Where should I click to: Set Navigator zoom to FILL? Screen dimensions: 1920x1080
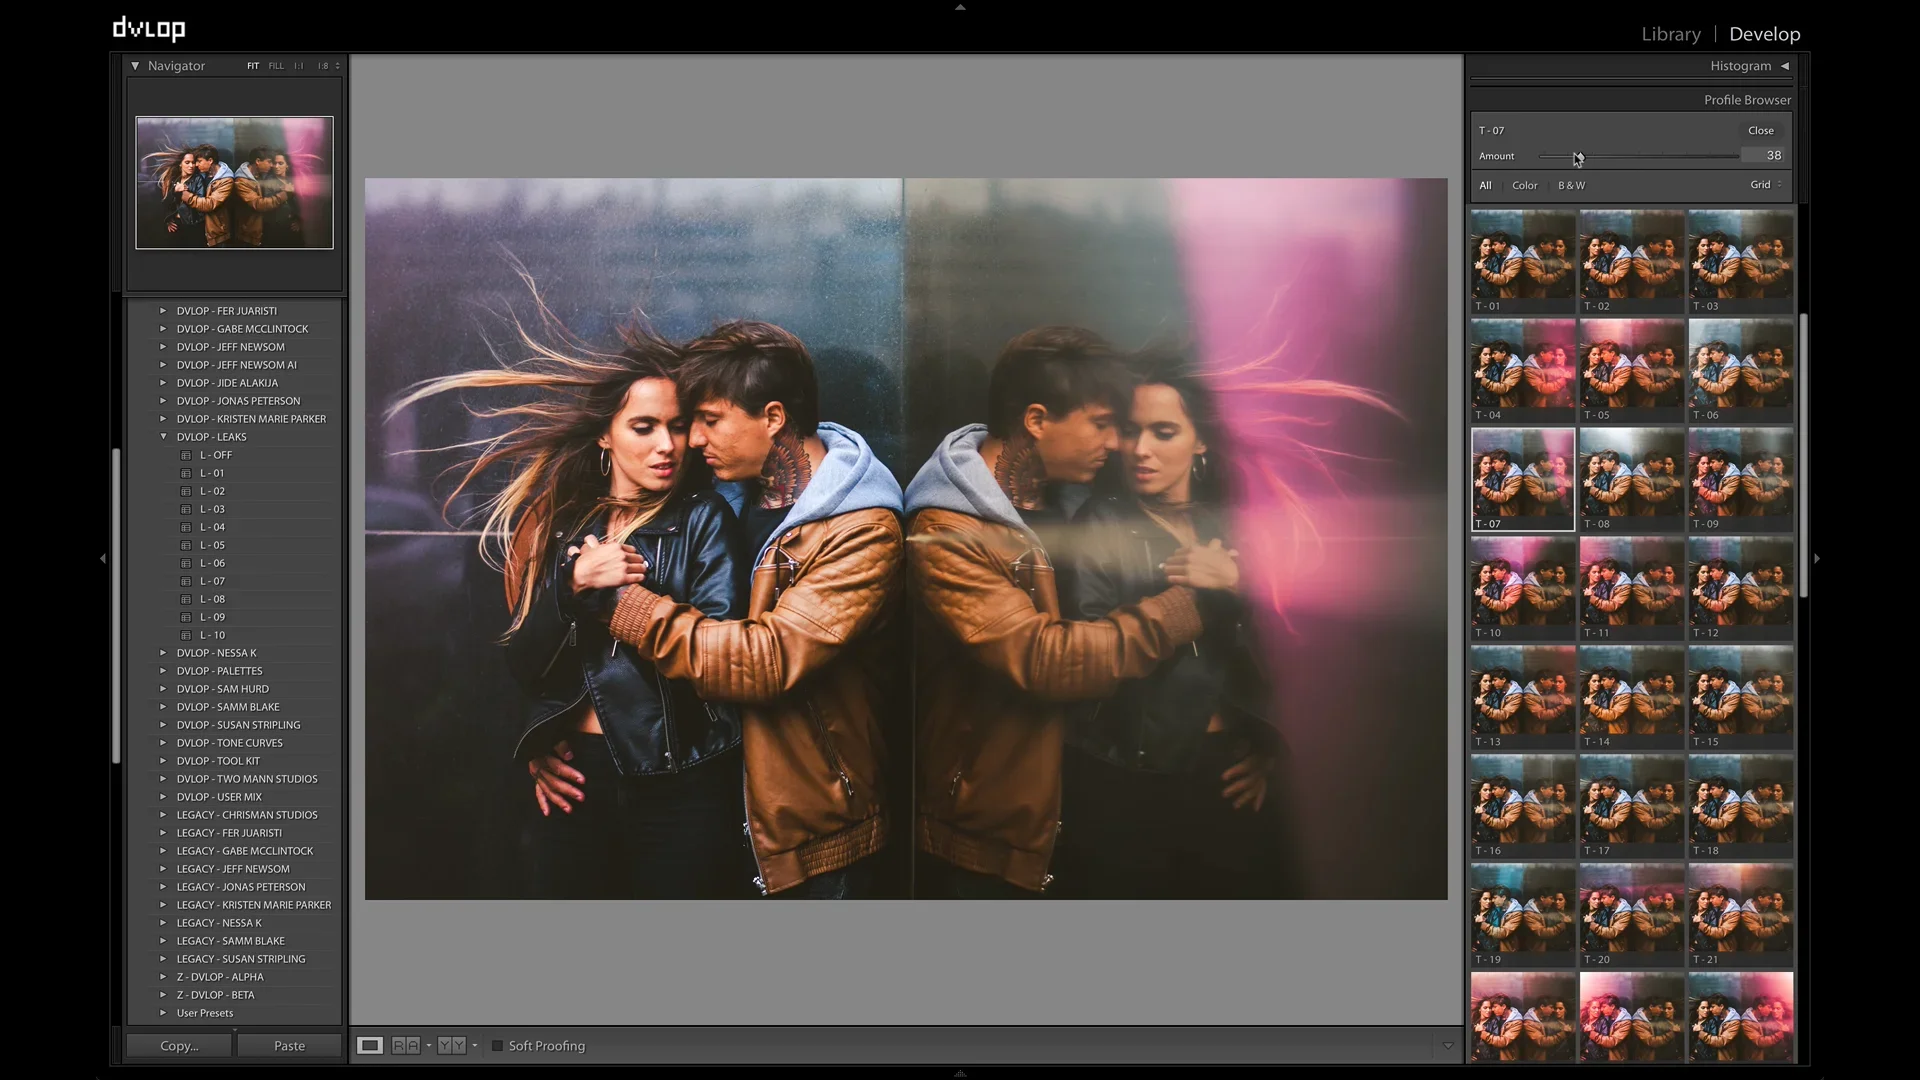pyautogui.click(x=276, y=66)
